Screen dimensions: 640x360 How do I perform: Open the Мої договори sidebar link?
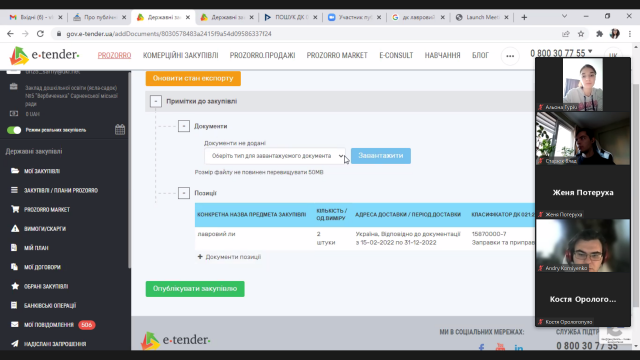pos(42,267)
